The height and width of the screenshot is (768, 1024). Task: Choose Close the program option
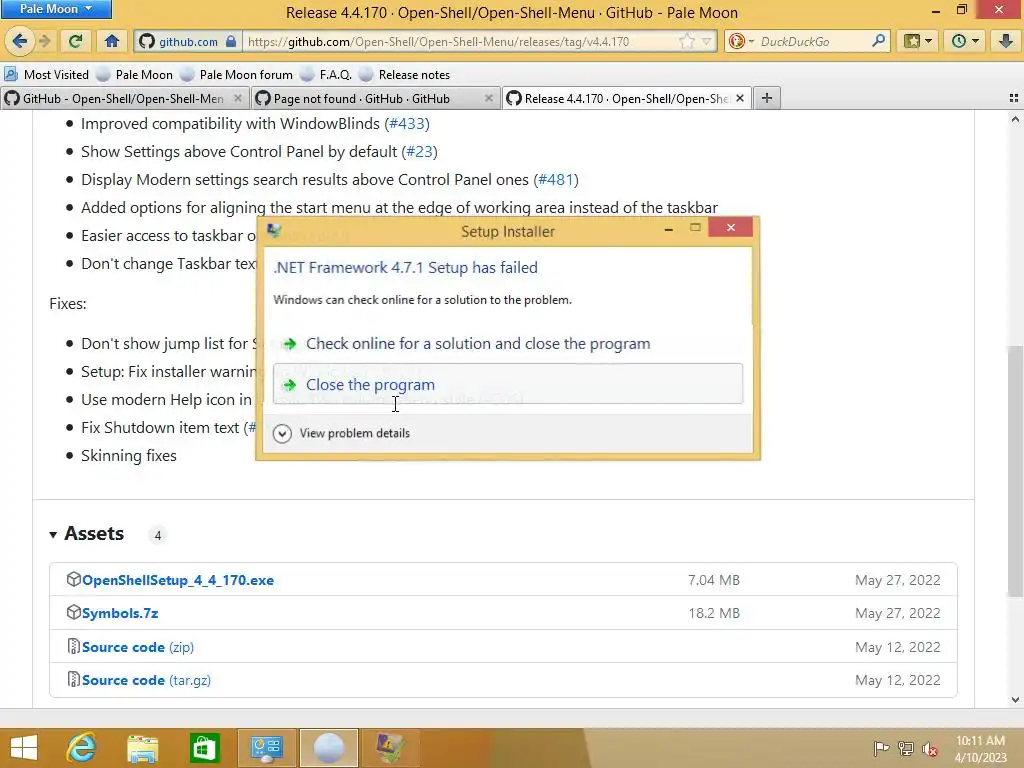coord(507,384)
